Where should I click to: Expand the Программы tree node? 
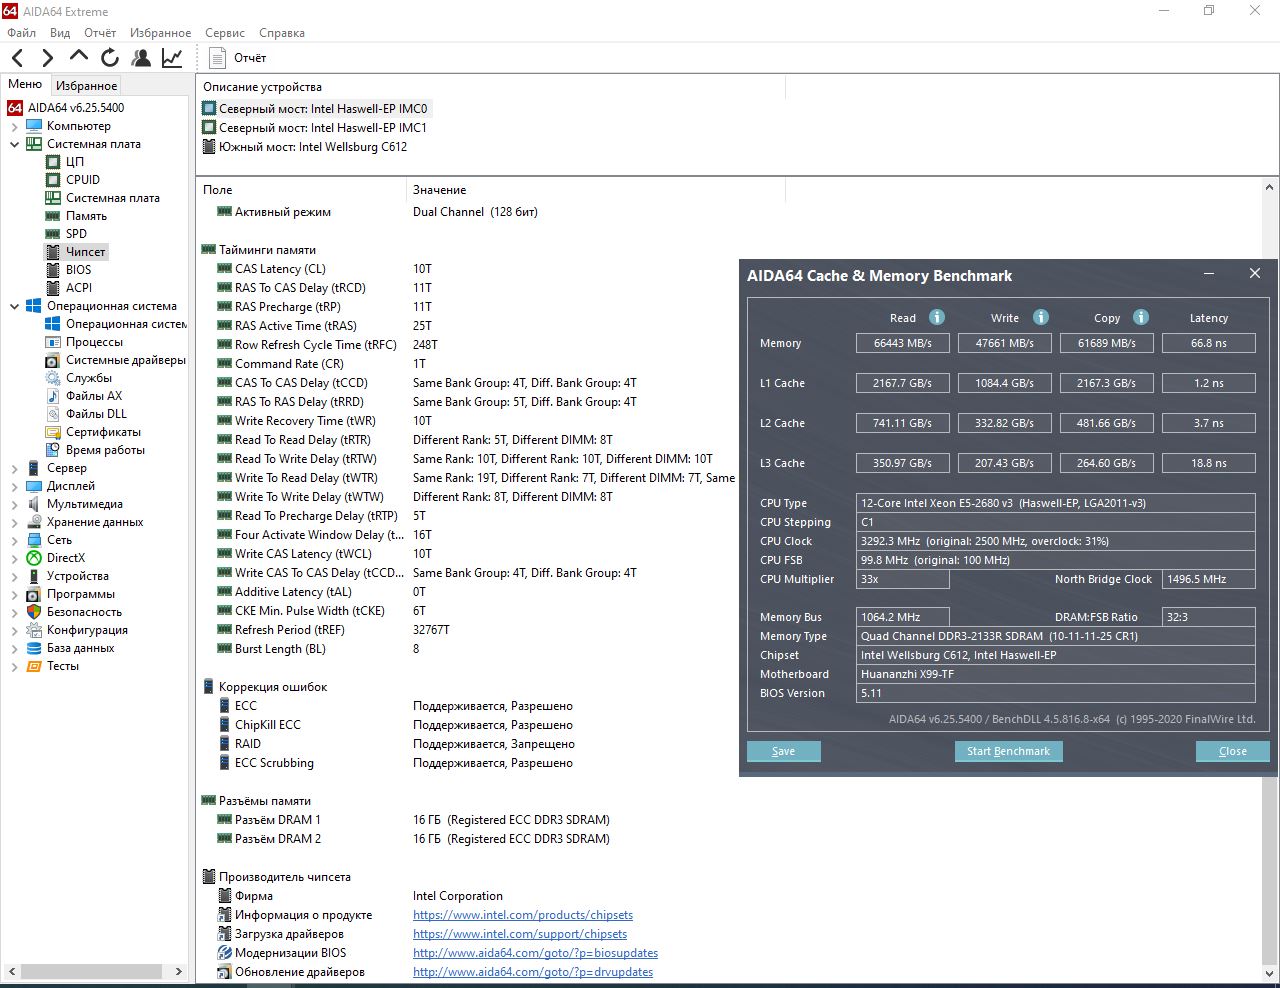[14, 594]
